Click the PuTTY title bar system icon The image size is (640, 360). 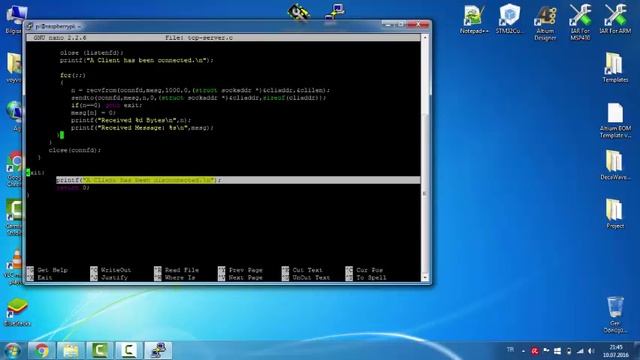click(29, 26)
